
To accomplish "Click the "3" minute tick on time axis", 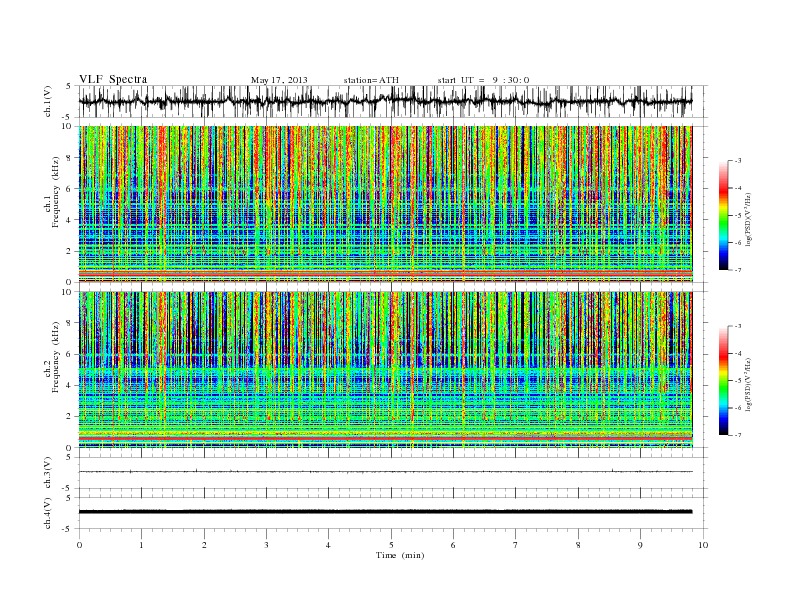I will [266, 545].
